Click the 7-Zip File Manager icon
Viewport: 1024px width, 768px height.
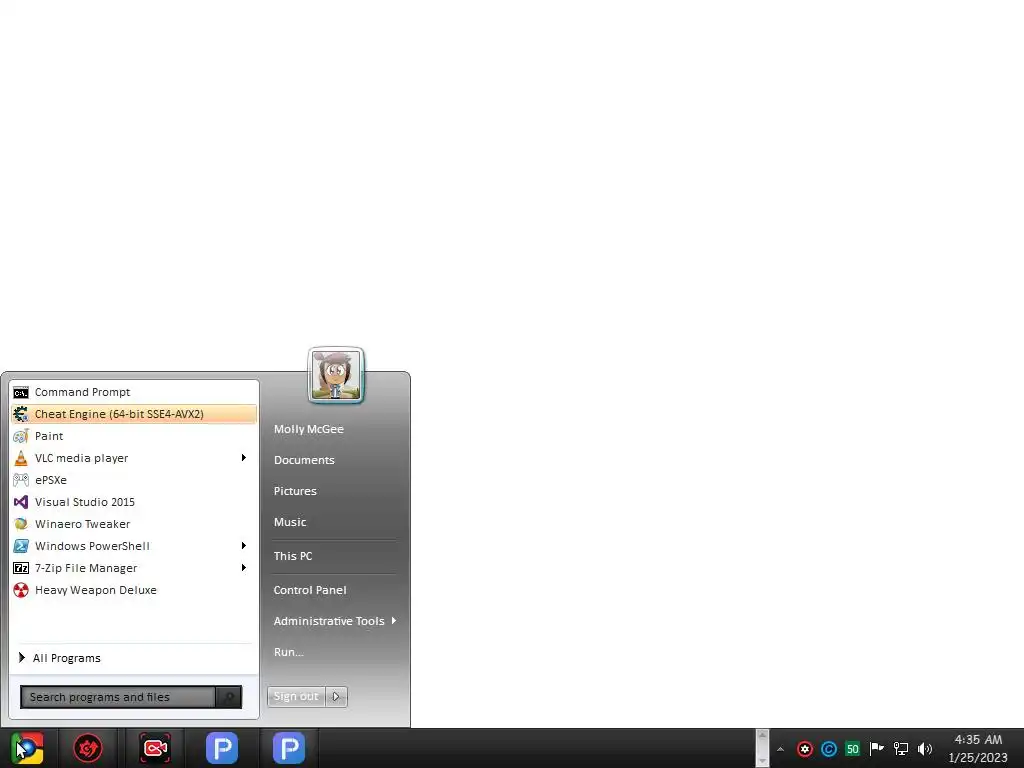[21, 568]
